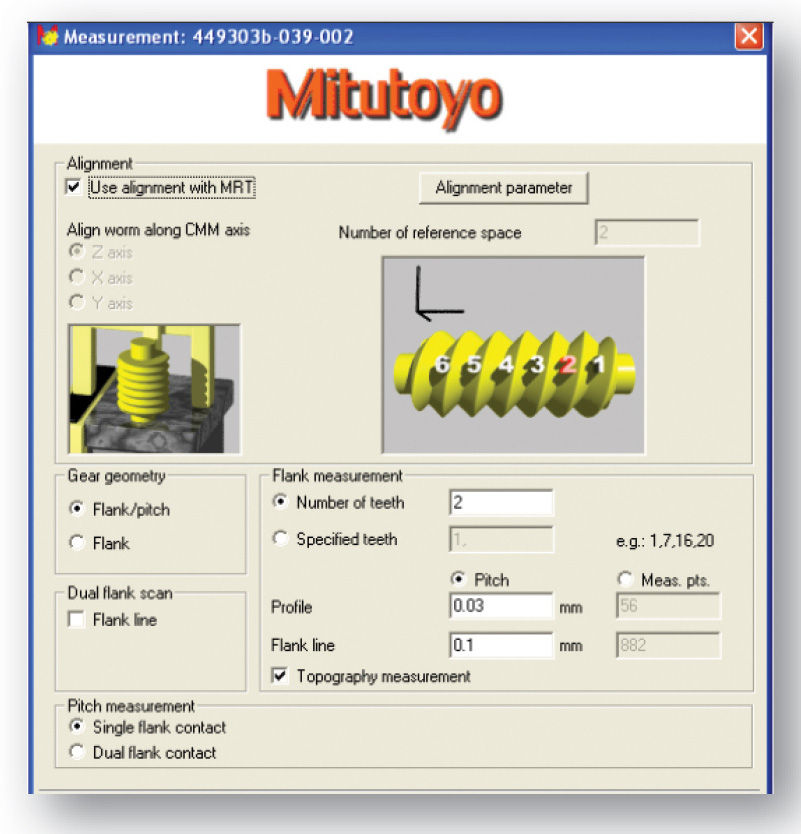Click the Number of reference space field
801x834 pixels.
coord(647,232)
